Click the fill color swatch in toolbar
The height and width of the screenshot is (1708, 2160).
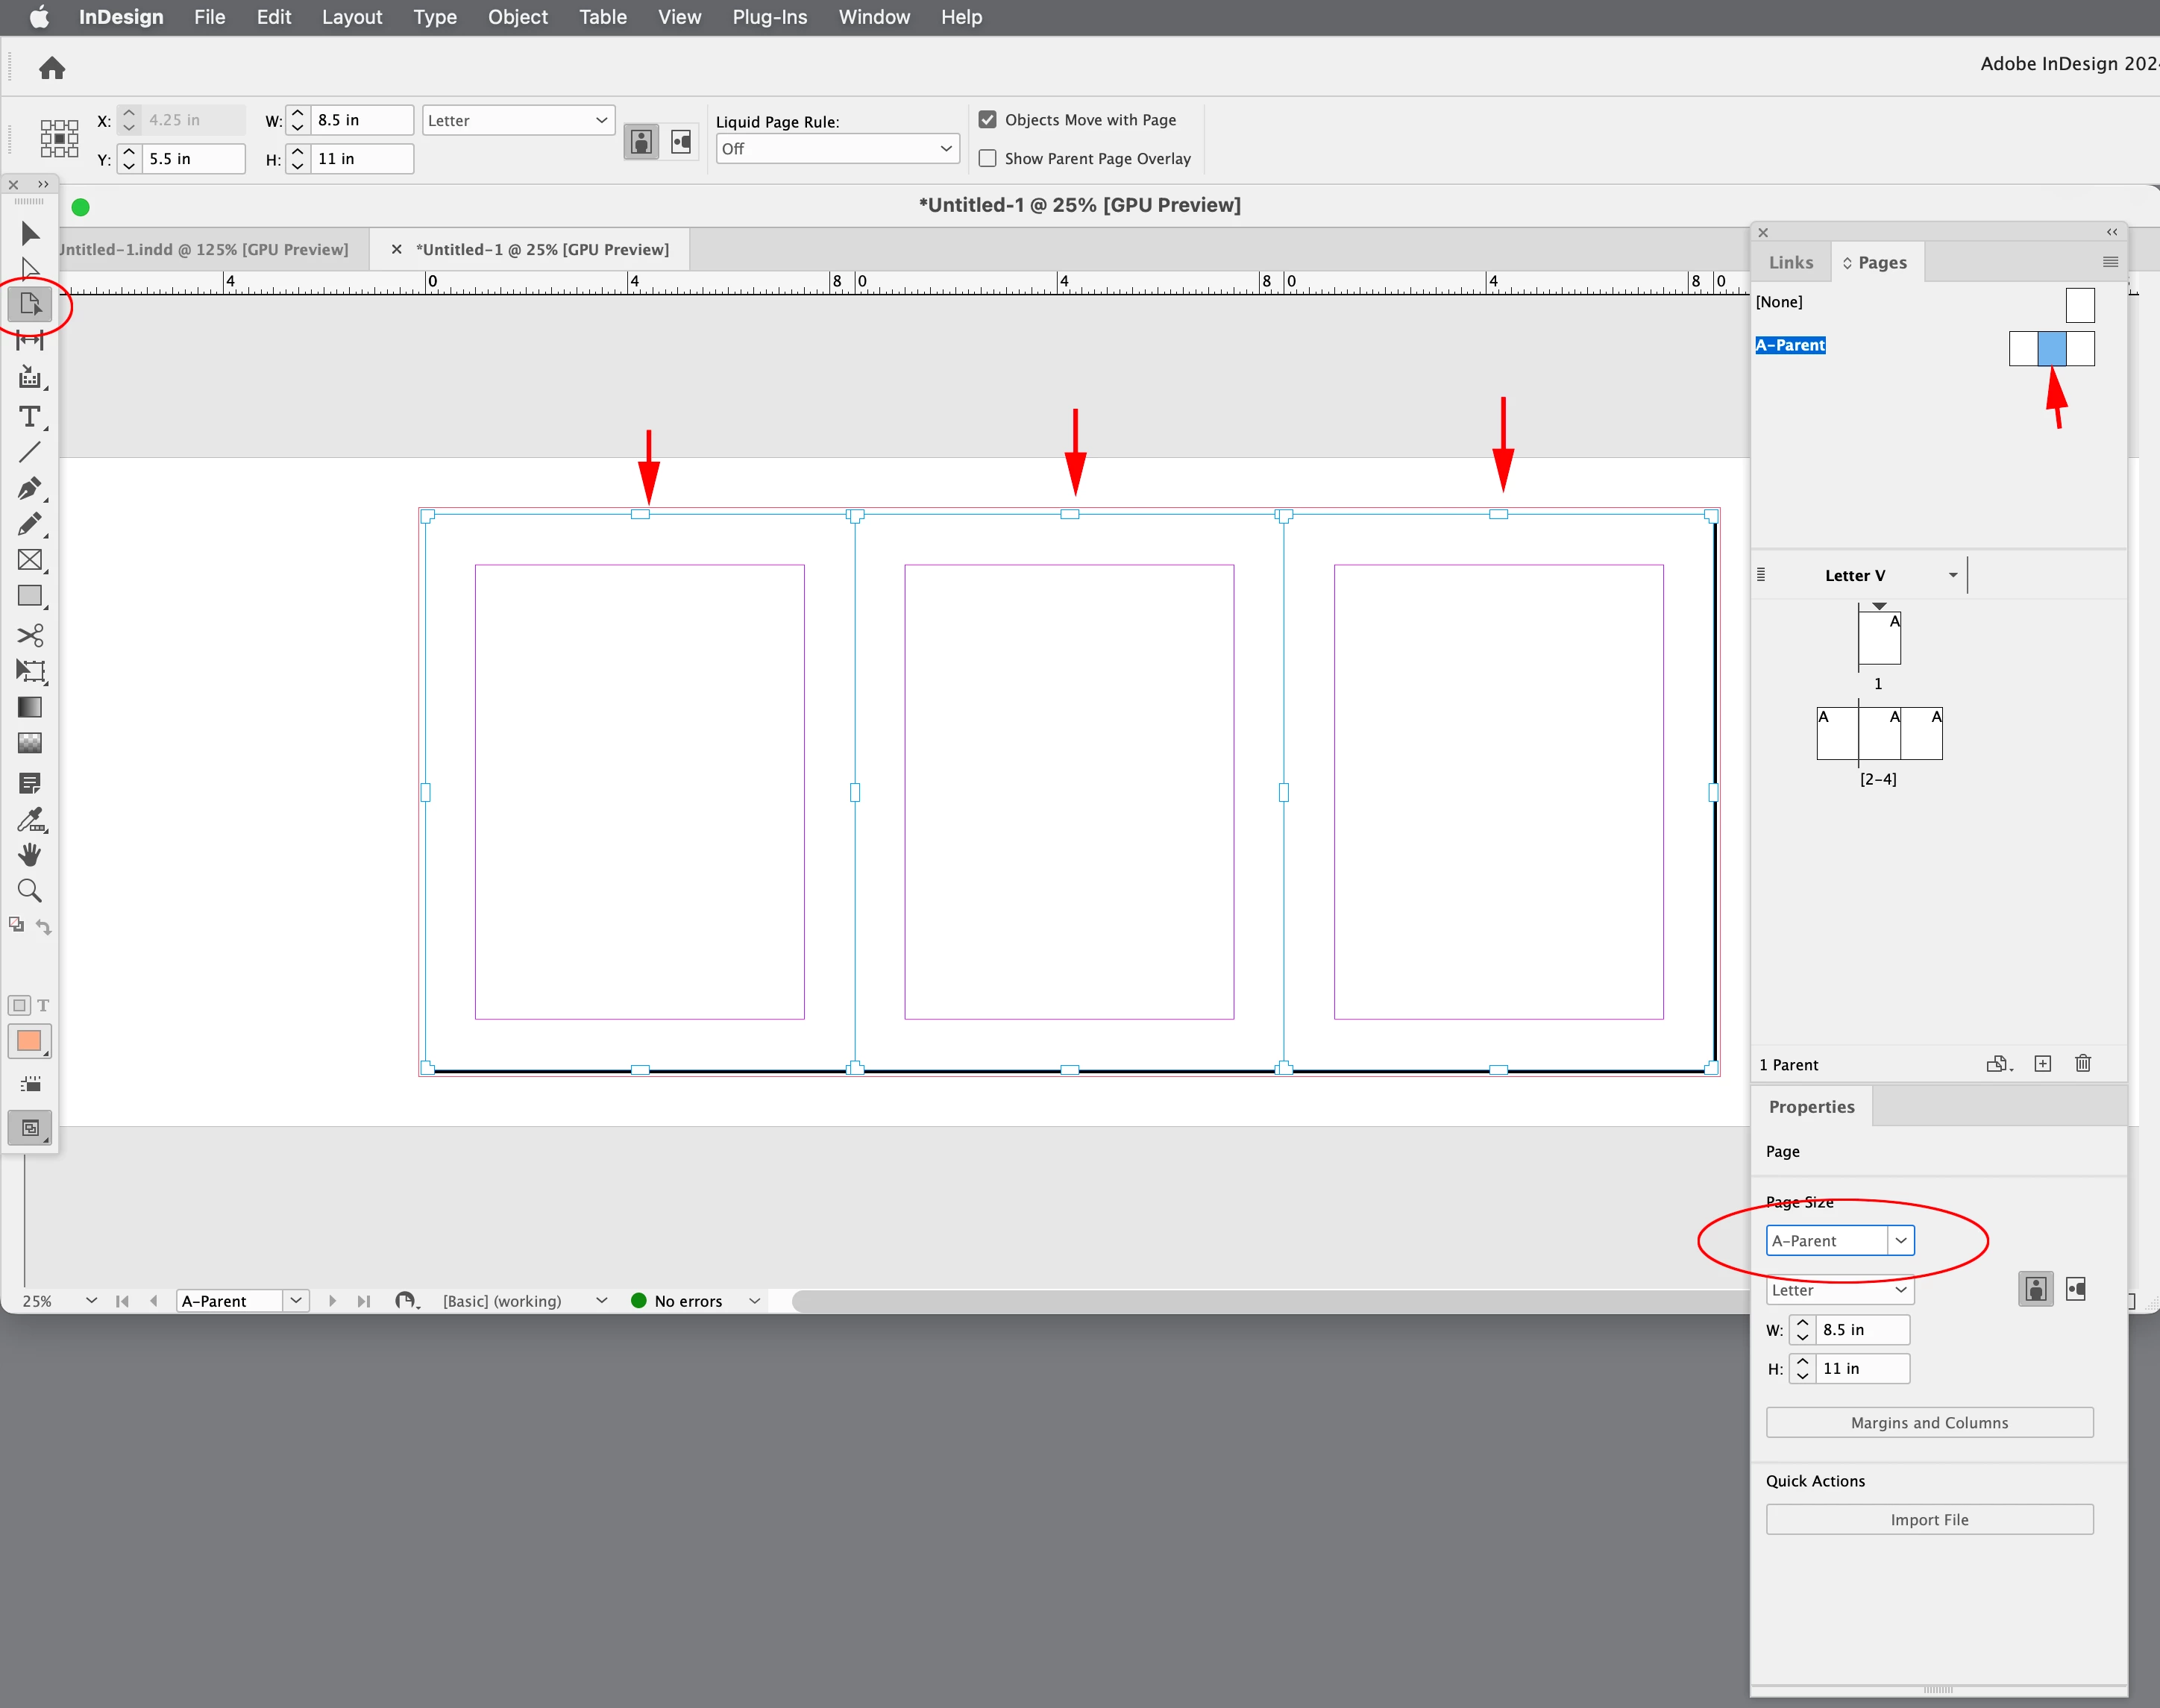tap(29, 1040)
